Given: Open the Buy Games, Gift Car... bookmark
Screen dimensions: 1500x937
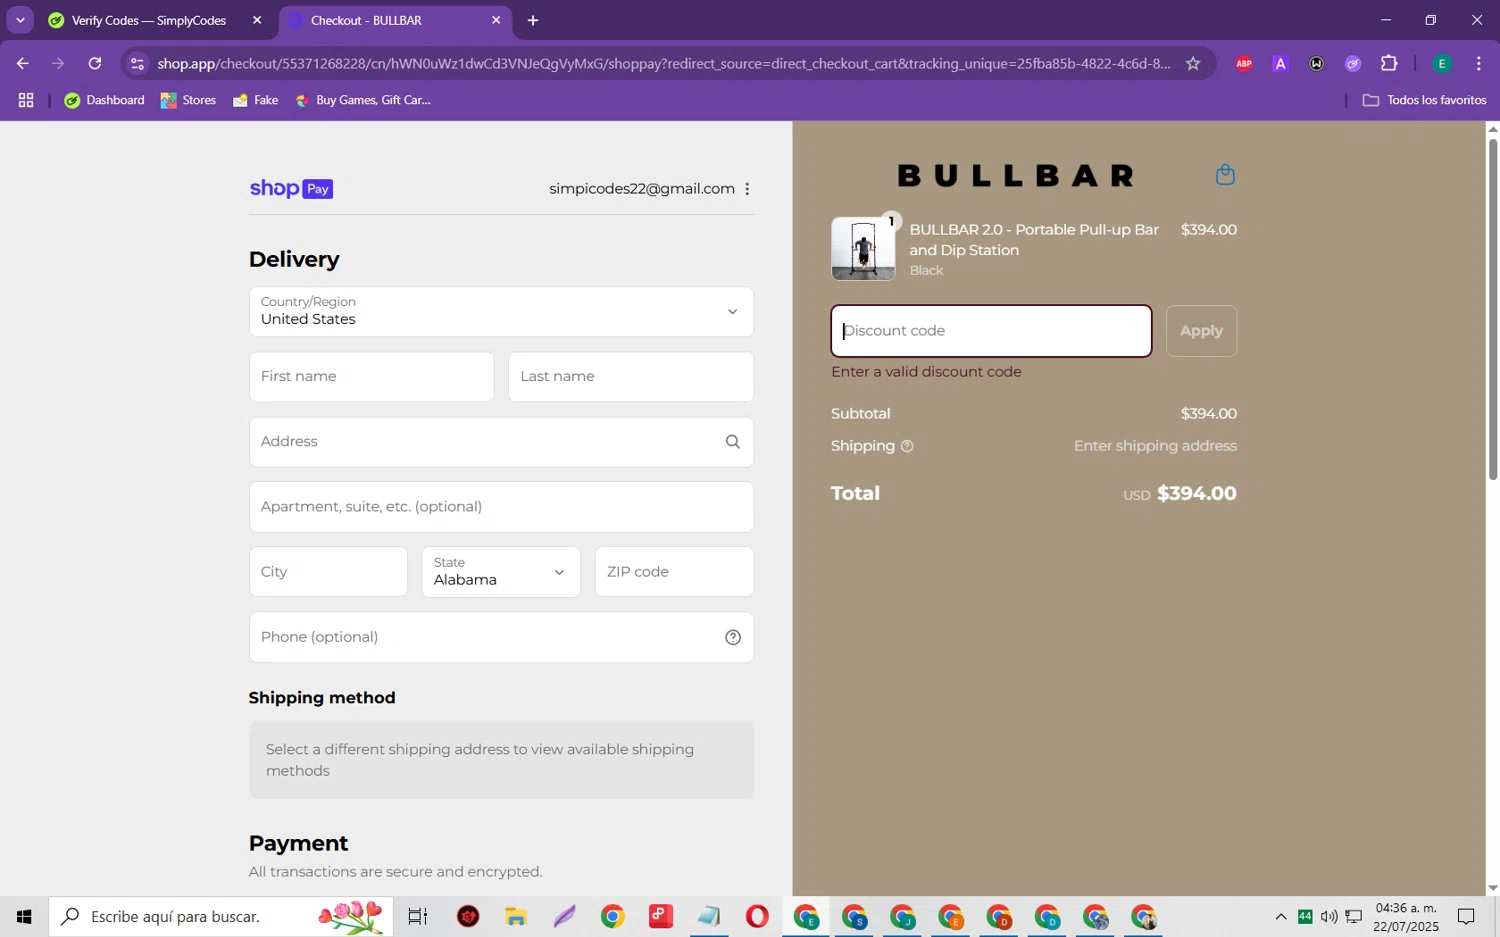Looking at the screenshot, I should pos(363,100).
